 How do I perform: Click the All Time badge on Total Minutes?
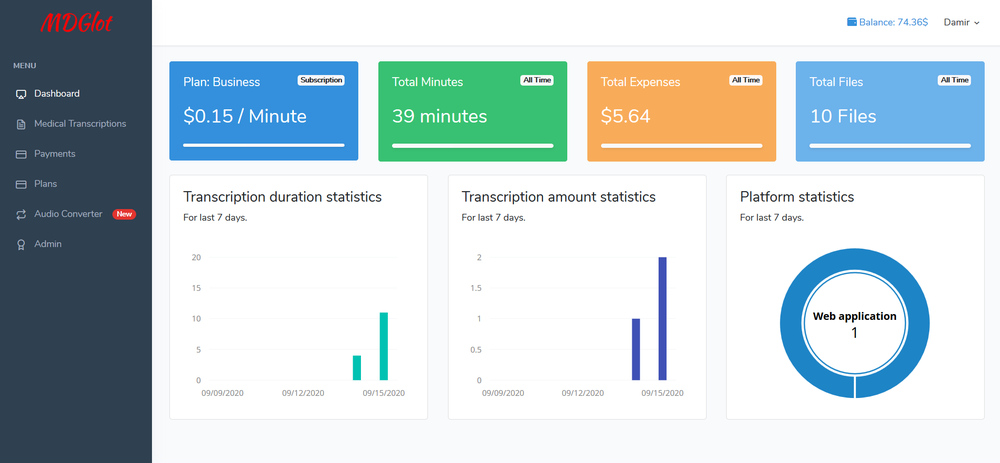(537, 80)
